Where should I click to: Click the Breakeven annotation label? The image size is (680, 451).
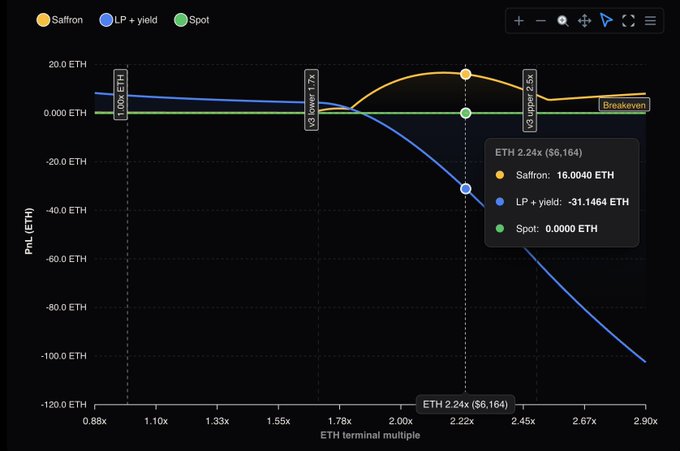tap(624, 105)
